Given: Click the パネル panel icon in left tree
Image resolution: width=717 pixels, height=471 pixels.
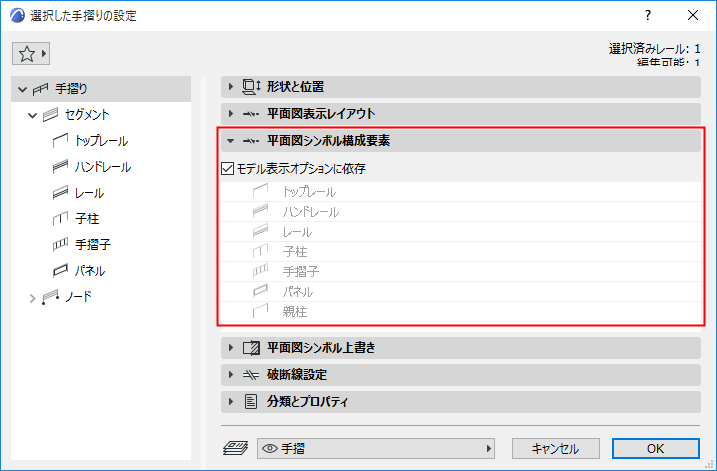Looking at the screenshot, I should tap(60, 271).
